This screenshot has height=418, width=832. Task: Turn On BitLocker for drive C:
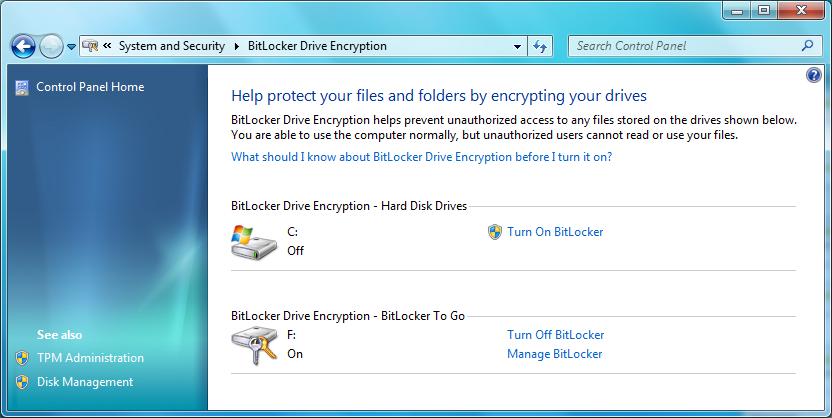[x=555, y=232]
